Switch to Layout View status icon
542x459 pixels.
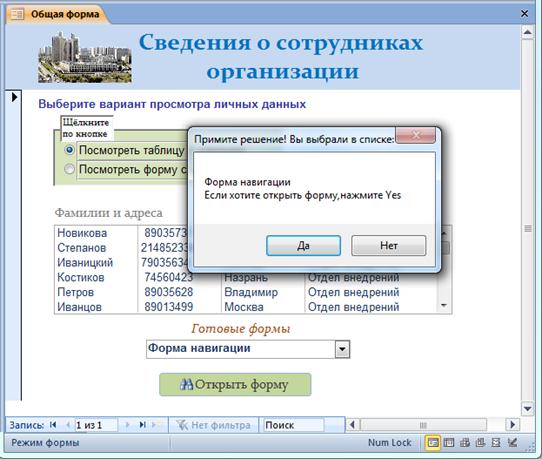[x=496, y=442]
